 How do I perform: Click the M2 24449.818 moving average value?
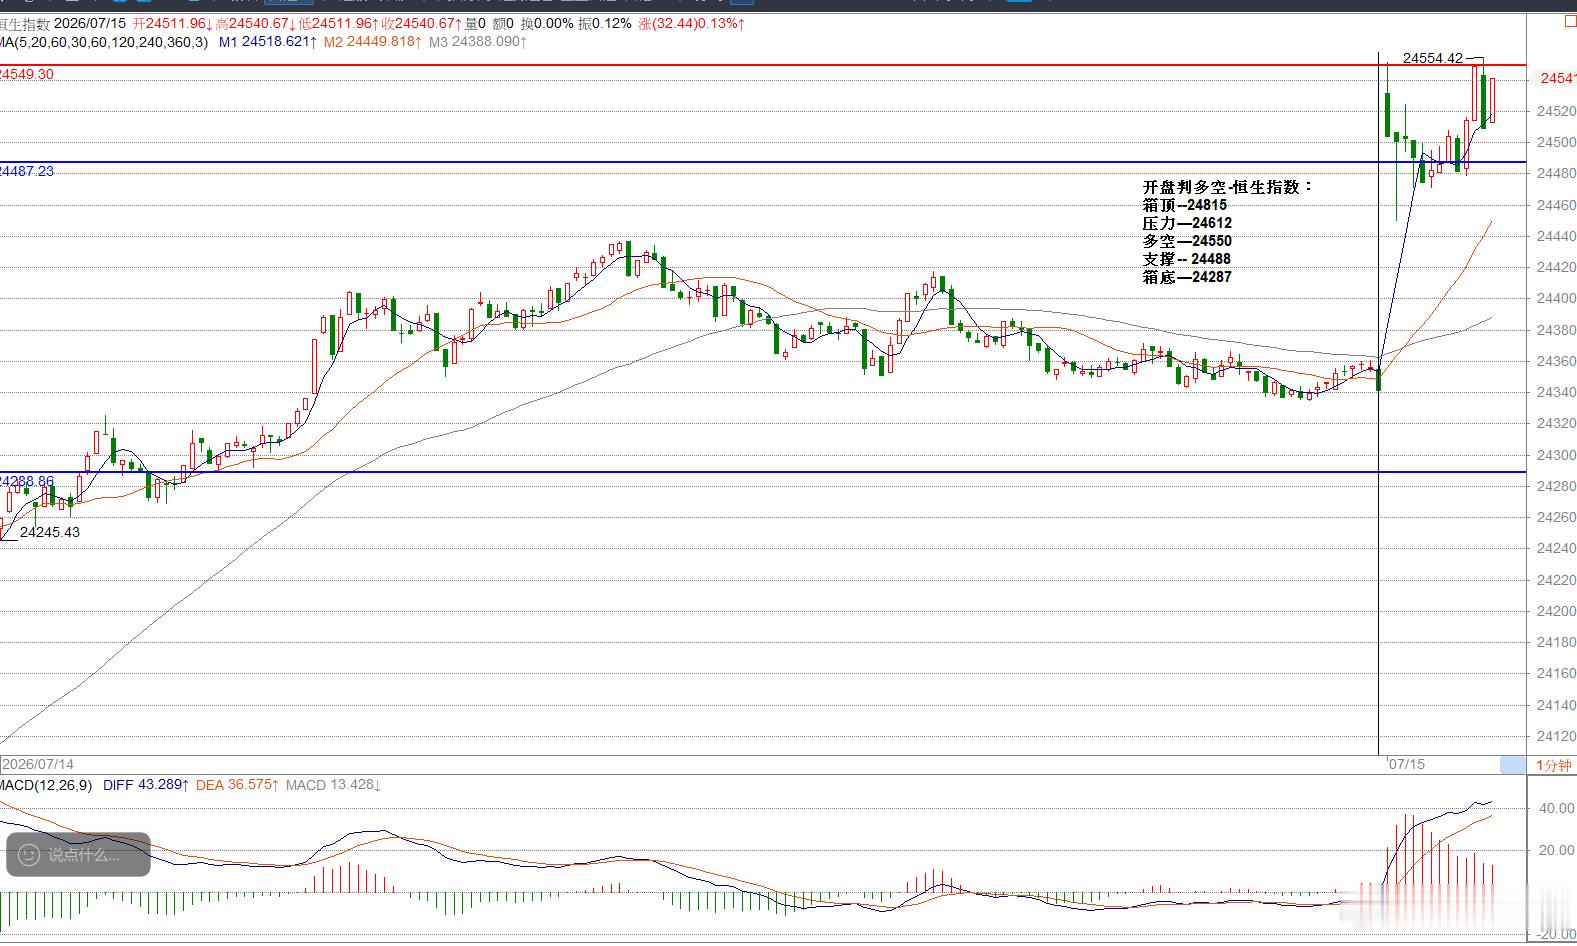[x=372, y=42]
